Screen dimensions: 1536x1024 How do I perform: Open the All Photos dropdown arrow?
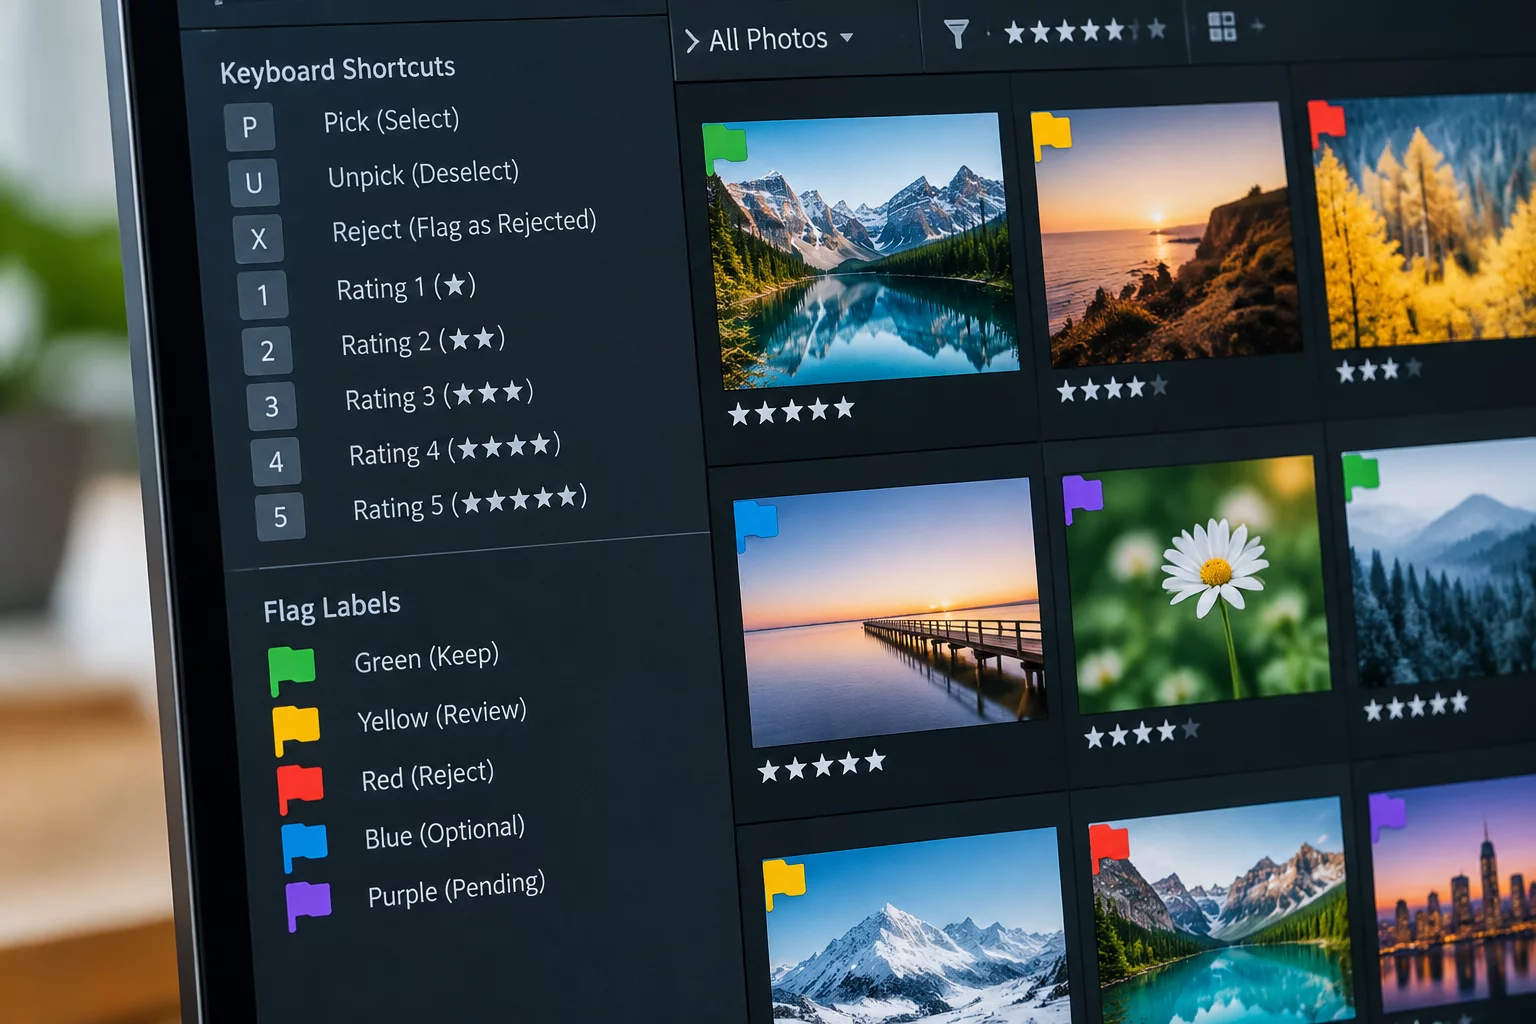pyautogui.click(x=847, y=38)
